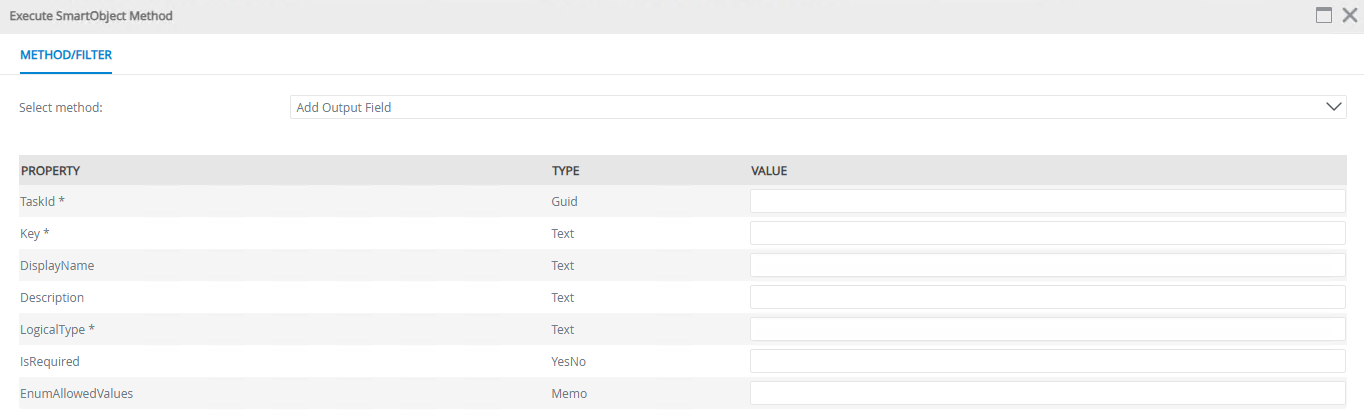Click the EnumAllowedValues property label
The width and height of the screenshot is (1364, 420).
click(76, 393)
